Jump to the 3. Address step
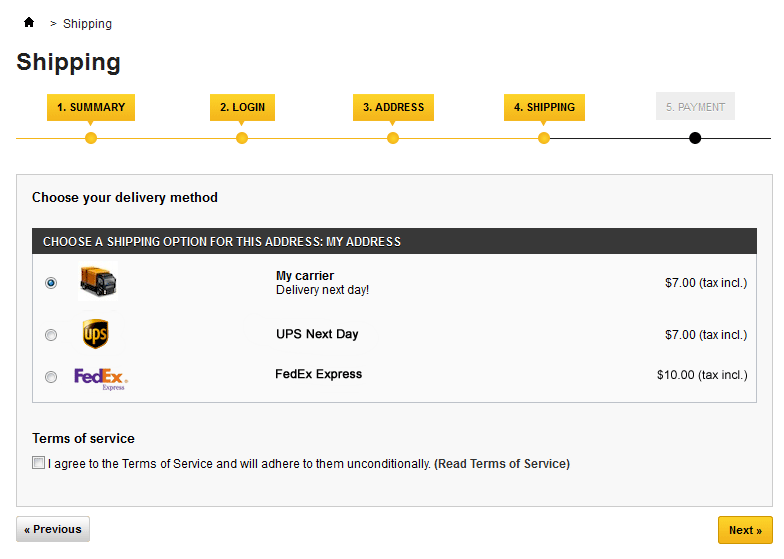 click(393, 107)
